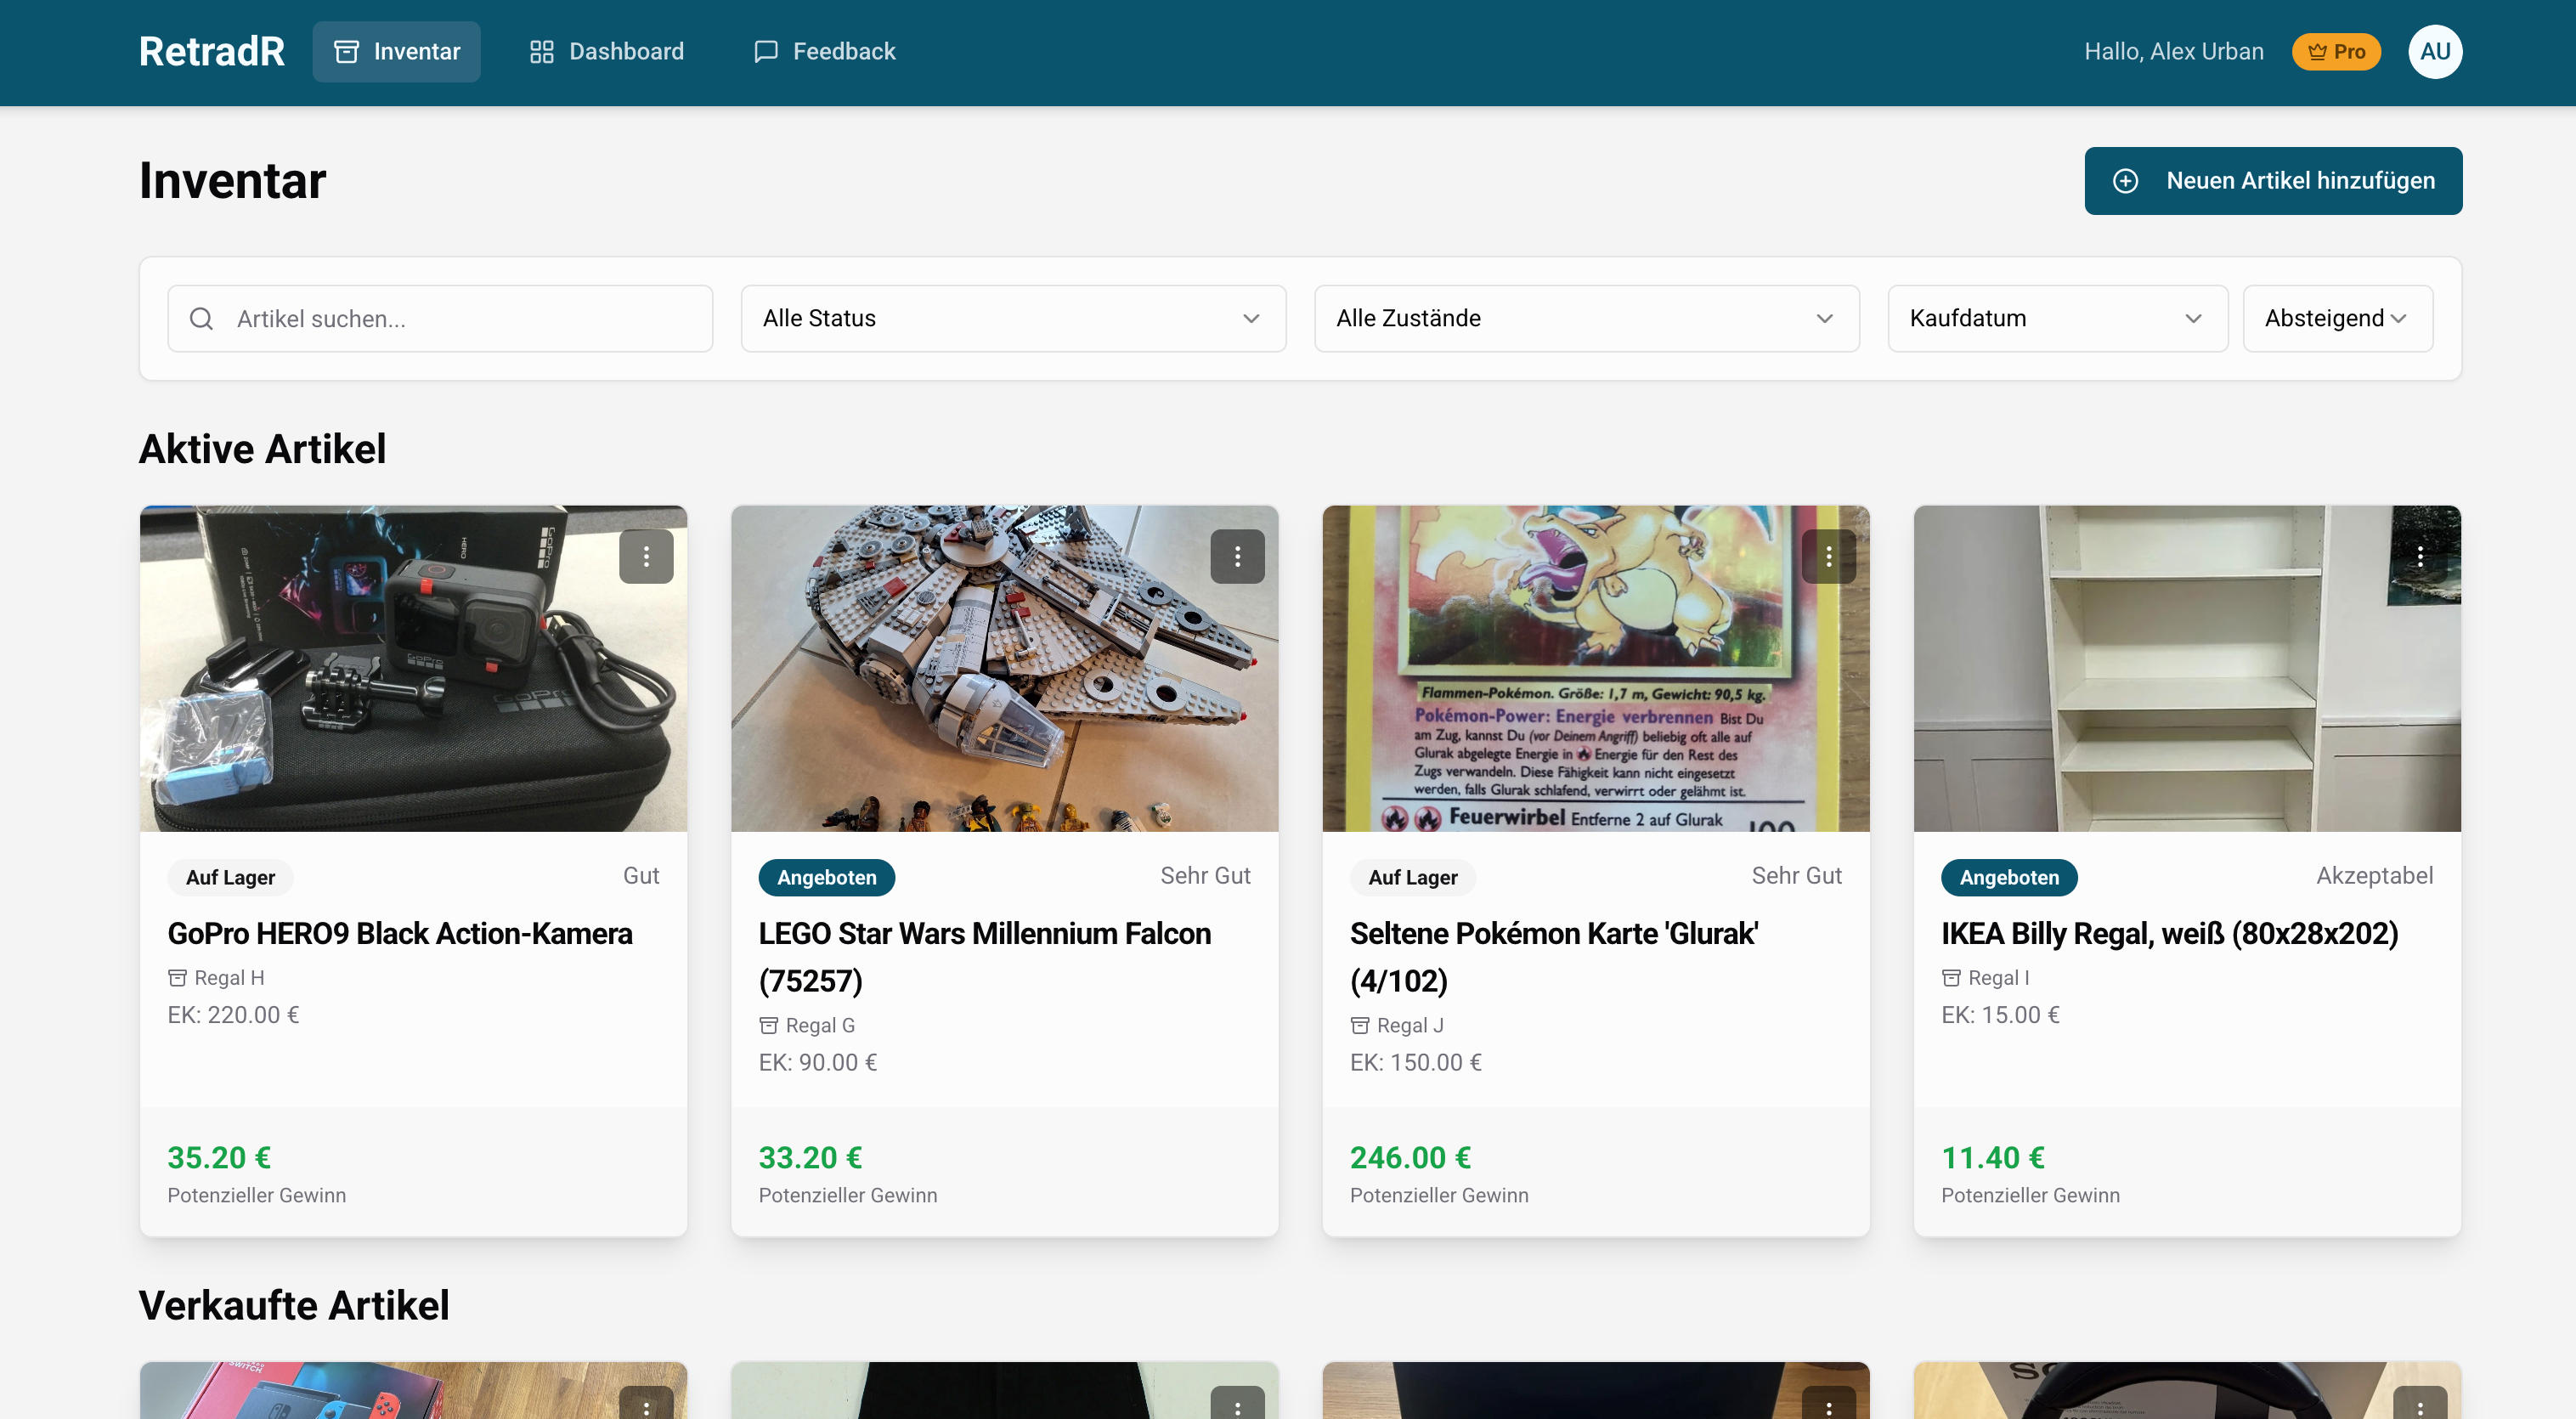
Task: Click LEGO Star Wars Millennium Falcon title
Action: coord(984,957)
